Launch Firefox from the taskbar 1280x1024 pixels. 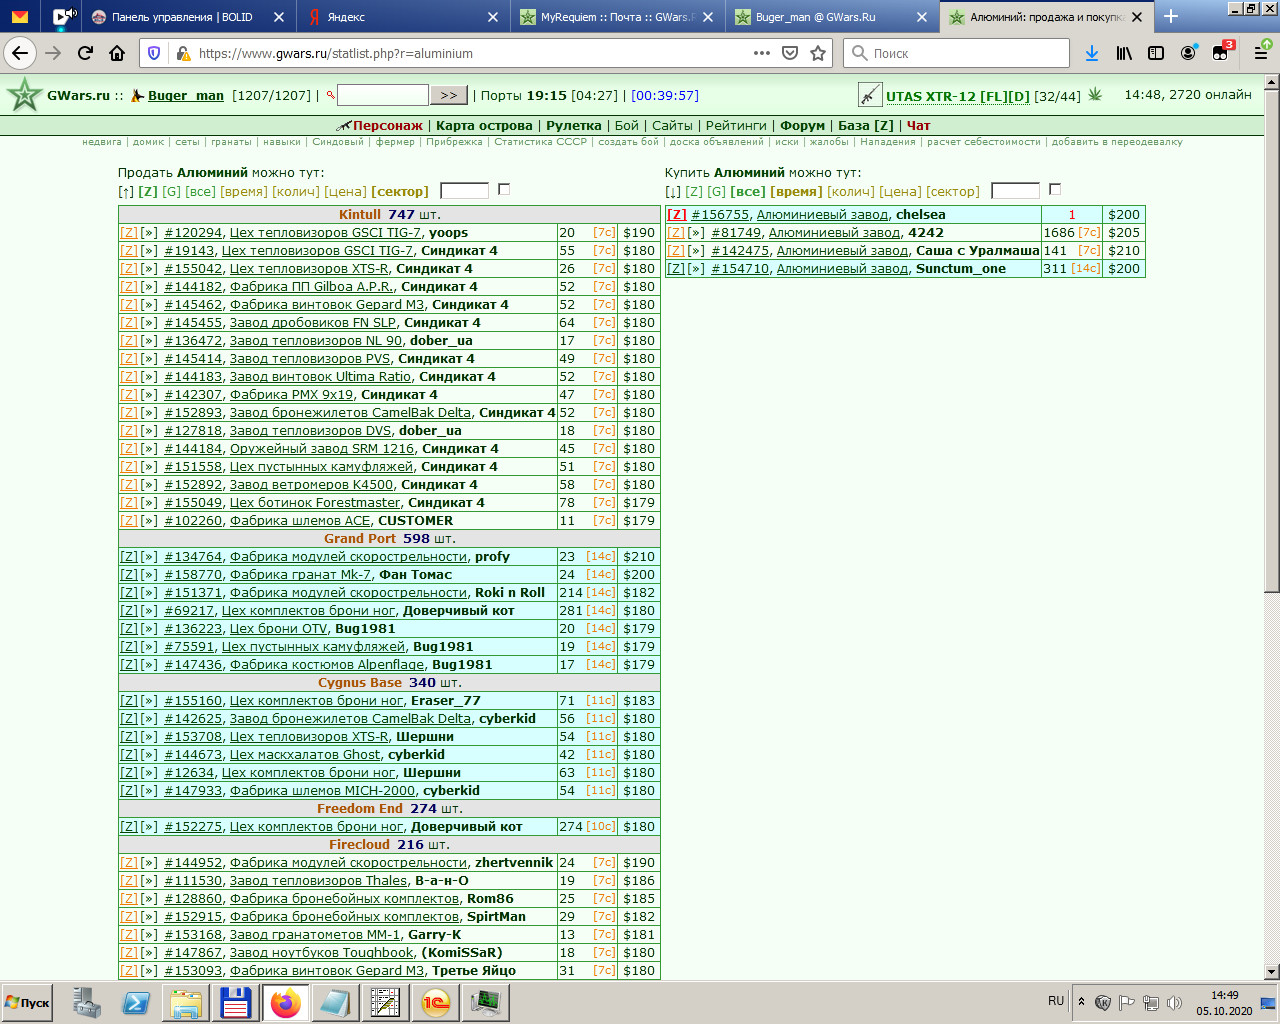point(286,1002)
